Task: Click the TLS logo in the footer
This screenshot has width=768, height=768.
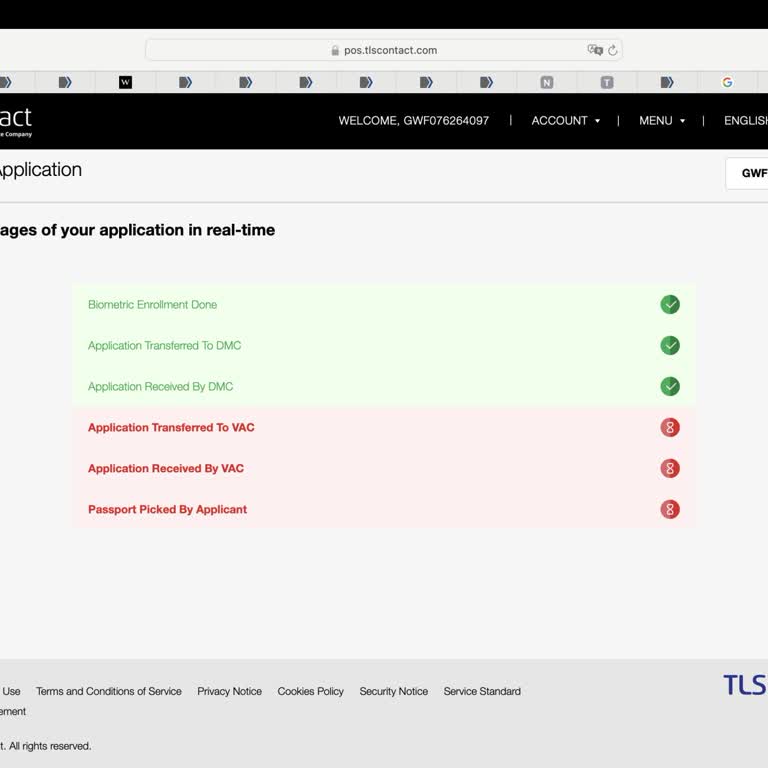Action: pos(745,685)
